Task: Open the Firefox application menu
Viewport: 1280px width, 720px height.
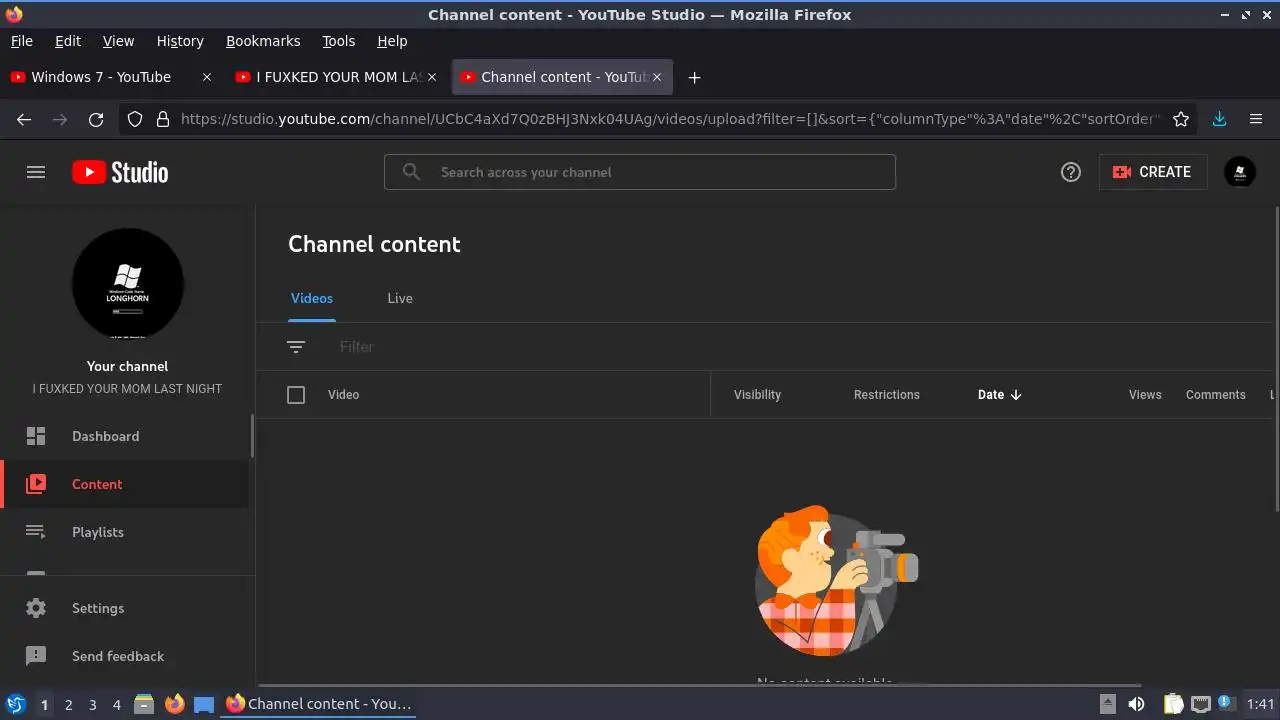Action: tap(1256, 119)
